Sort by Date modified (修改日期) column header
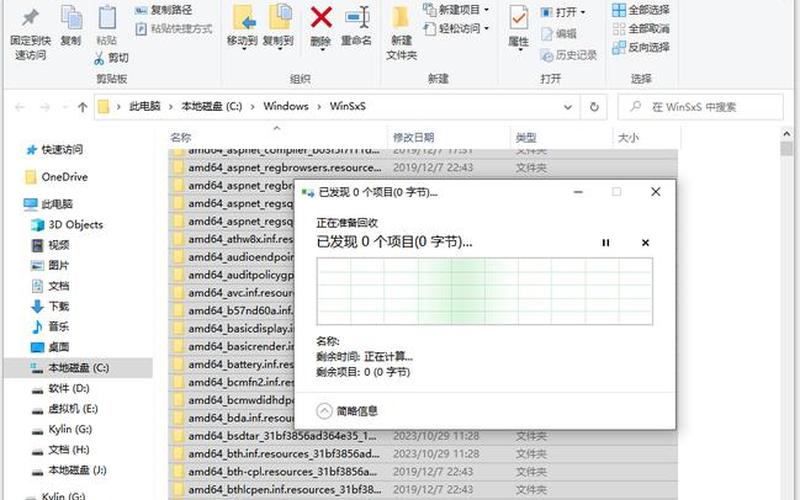Viewport: 800px width, 500px height. (x=413, y=137)
